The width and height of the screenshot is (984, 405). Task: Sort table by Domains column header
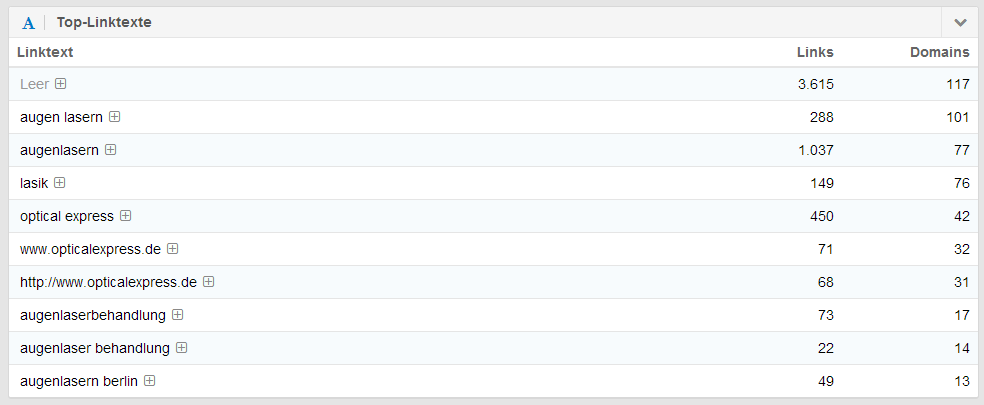[x=939, y=52]
